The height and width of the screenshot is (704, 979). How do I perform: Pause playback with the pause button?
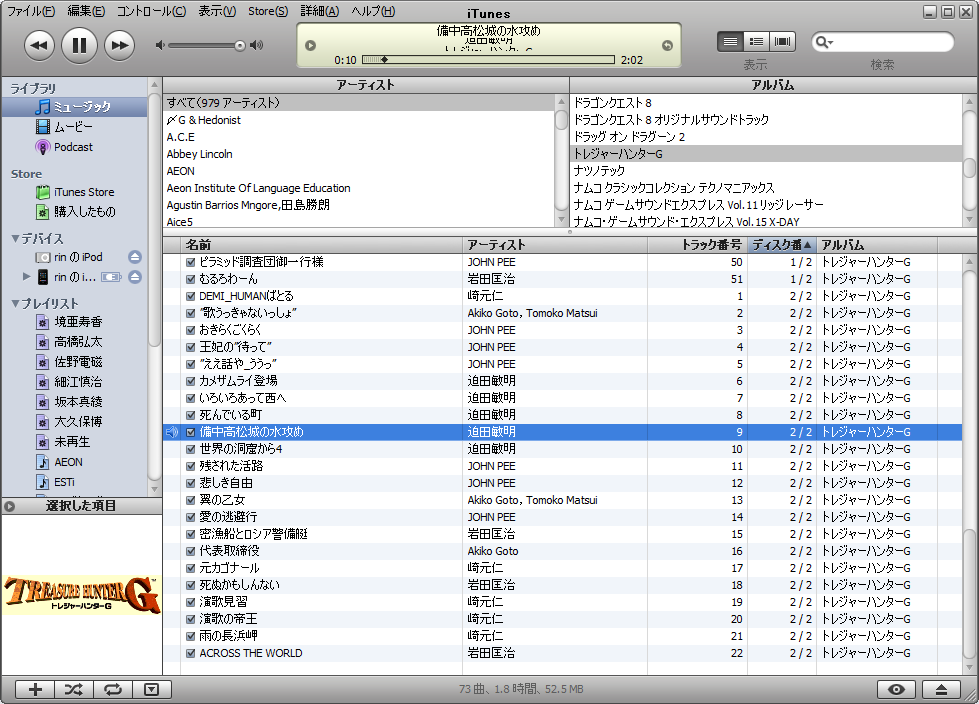click(79, 45)
